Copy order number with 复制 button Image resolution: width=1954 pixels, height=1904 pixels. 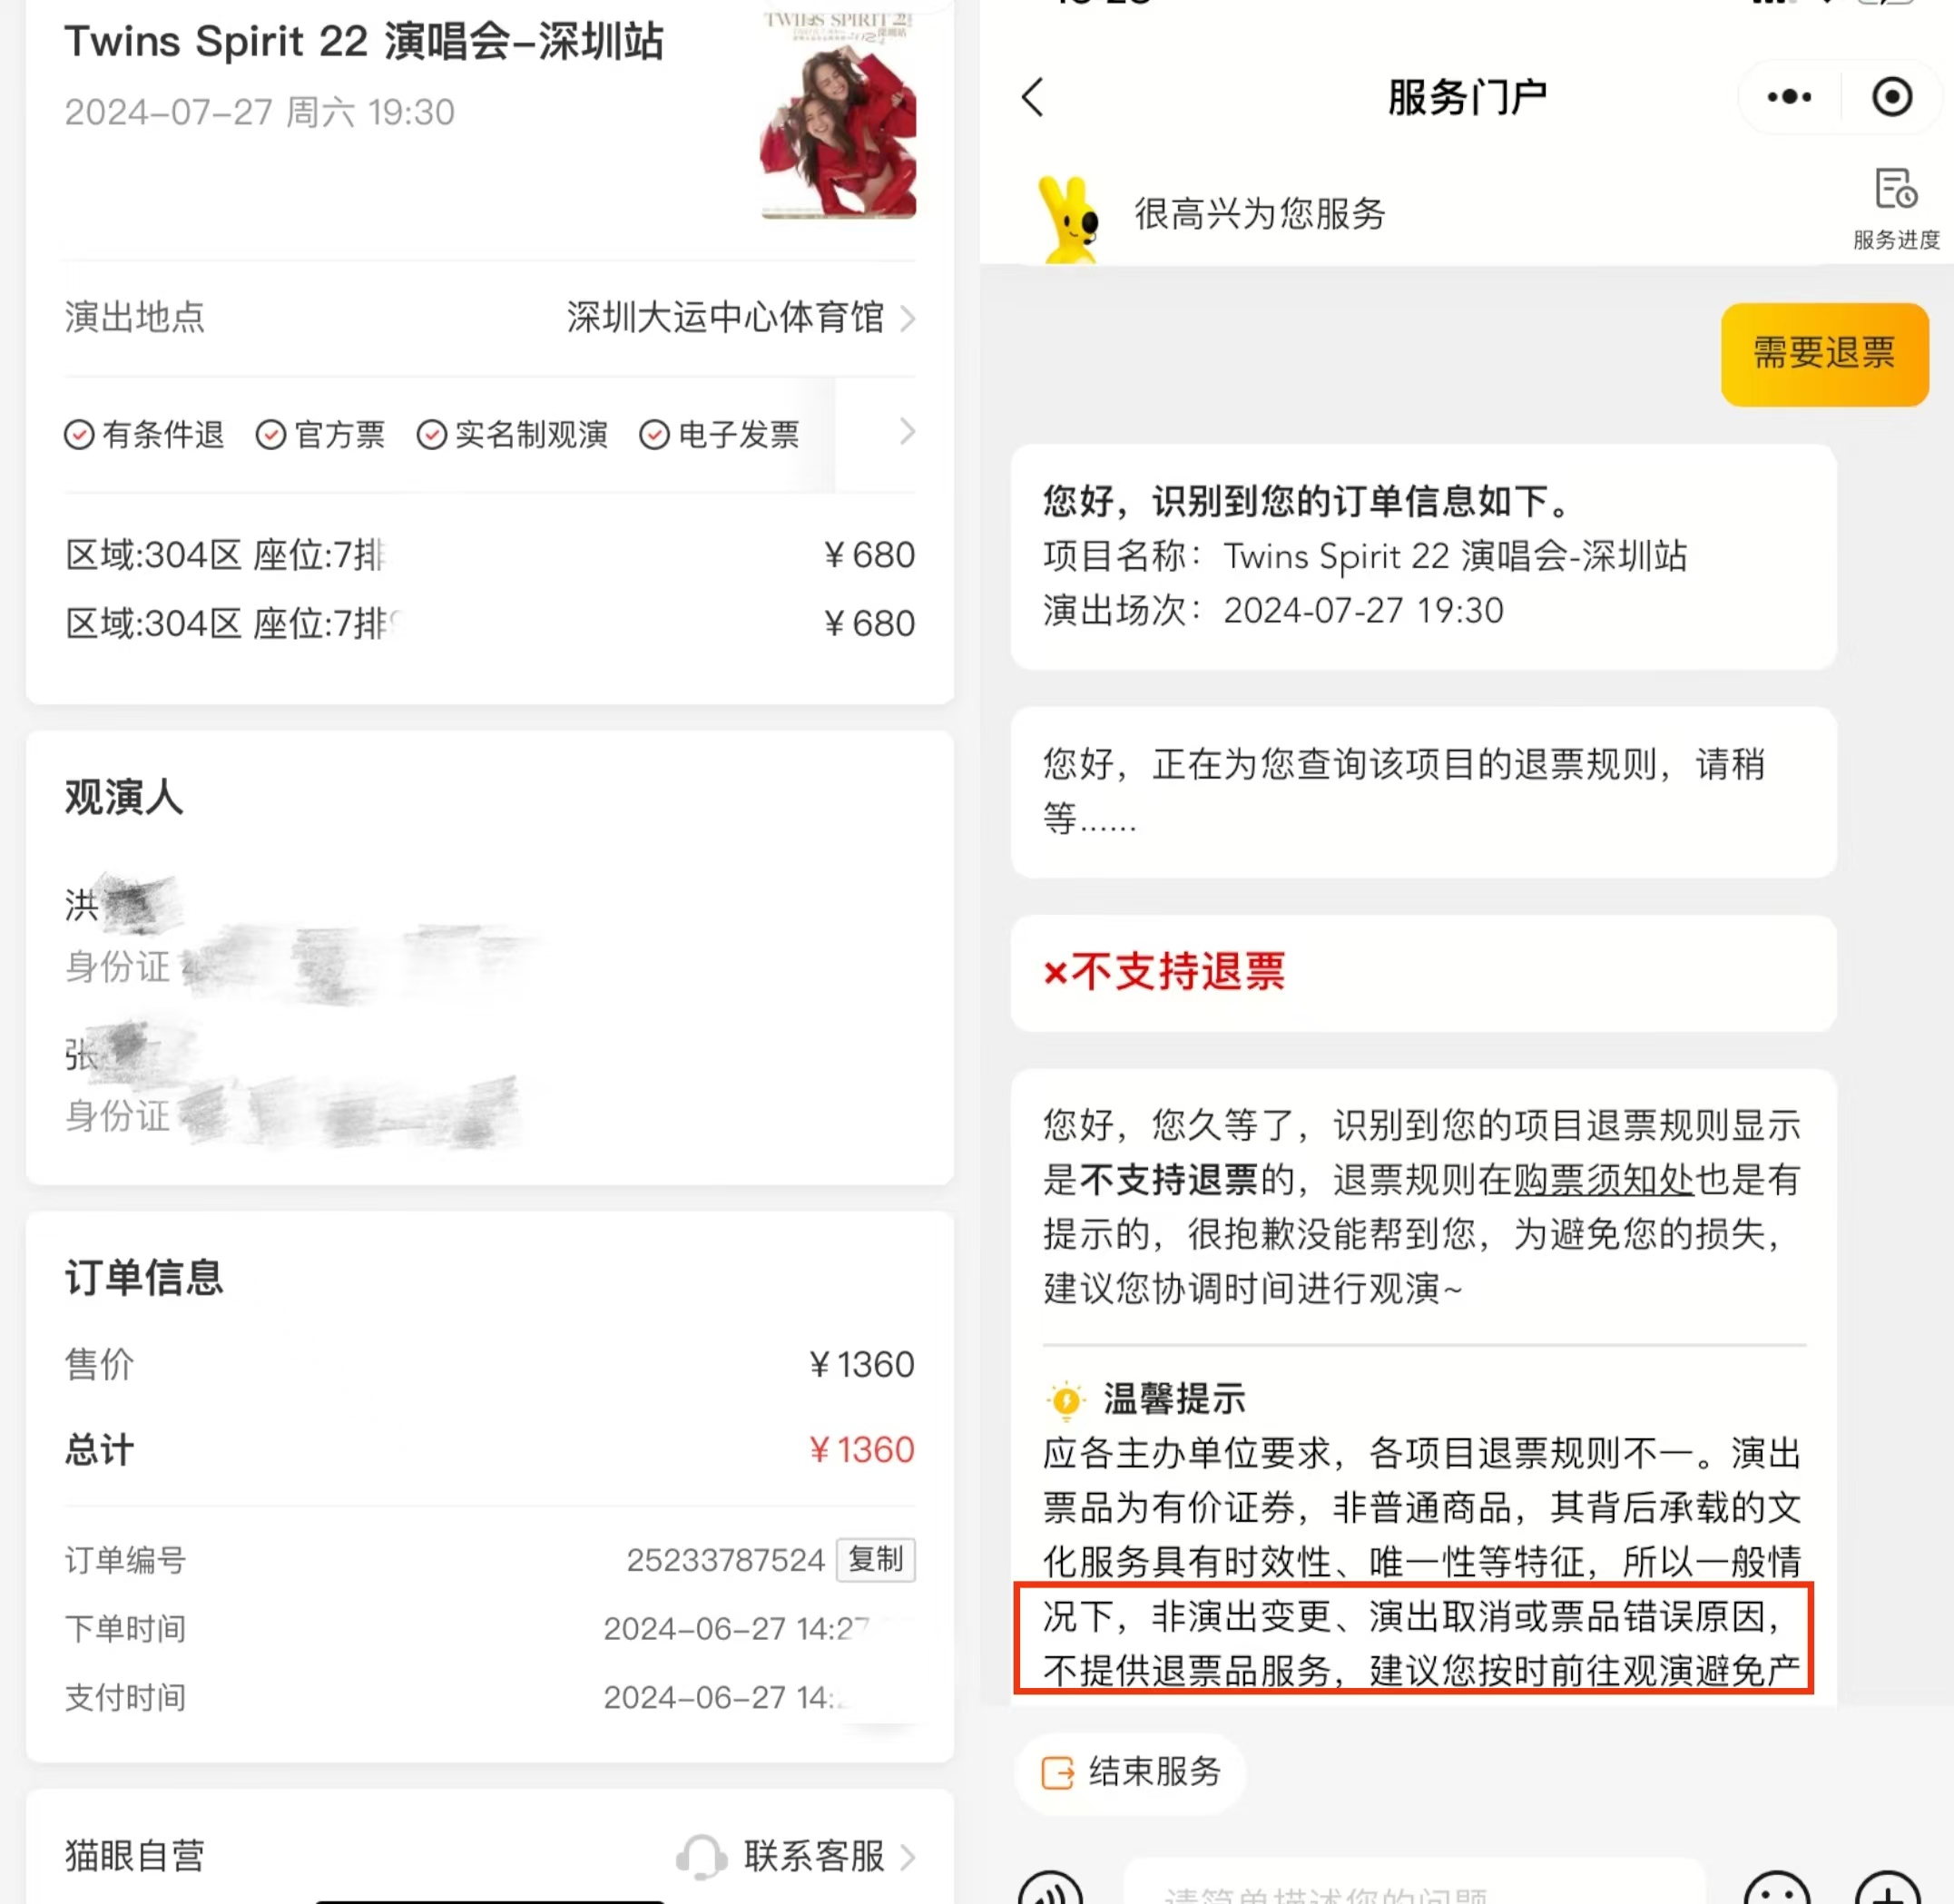[x=876, y=1559]
